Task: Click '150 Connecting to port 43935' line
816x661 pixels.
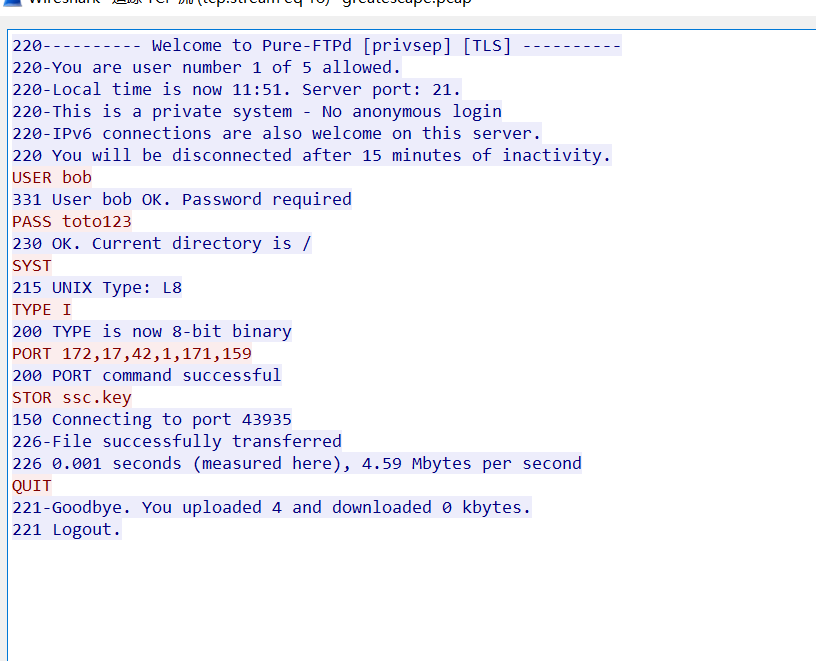Action: [152, 419]
